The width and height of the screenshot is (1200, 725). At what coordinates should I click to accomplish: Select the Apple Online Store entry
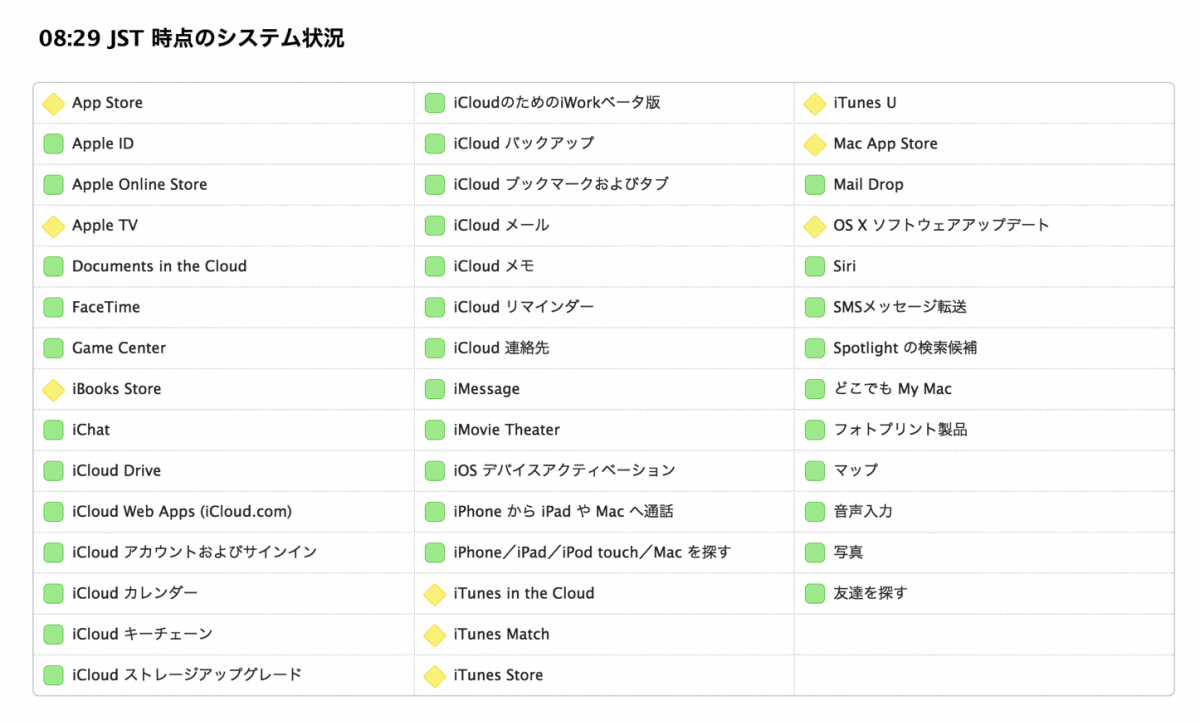click(x=139, y=185)
